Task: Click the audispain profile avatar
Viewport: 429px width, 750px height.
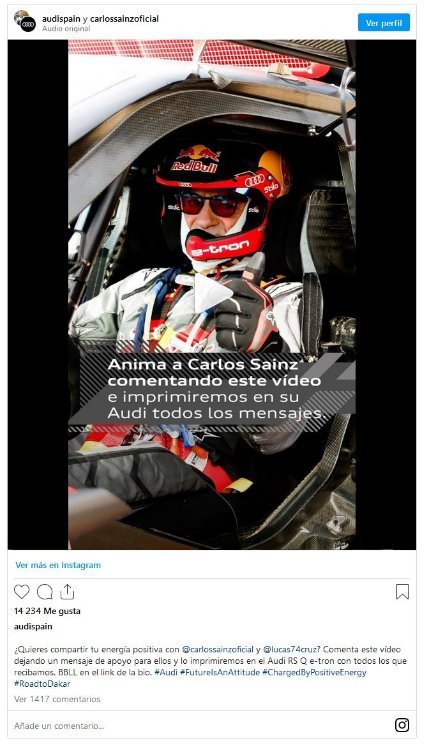Action: click(x=25, y=22)
